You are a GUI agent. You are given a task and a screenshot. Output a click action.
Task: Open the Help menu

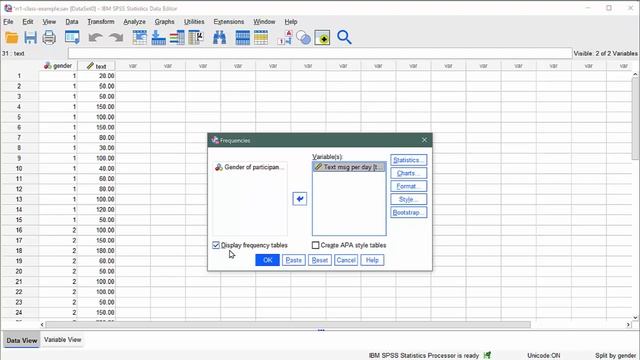[x=291, y=22]
